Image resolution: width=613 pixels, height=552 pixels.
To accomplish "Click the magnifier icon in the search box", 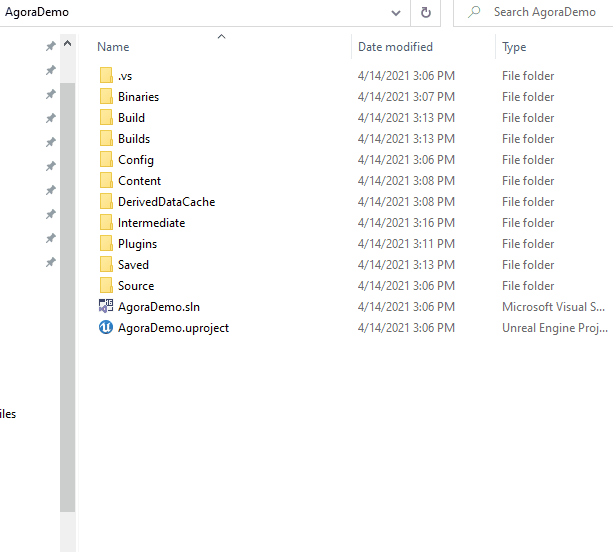I will pyautogui.click(x=474, y=12).
